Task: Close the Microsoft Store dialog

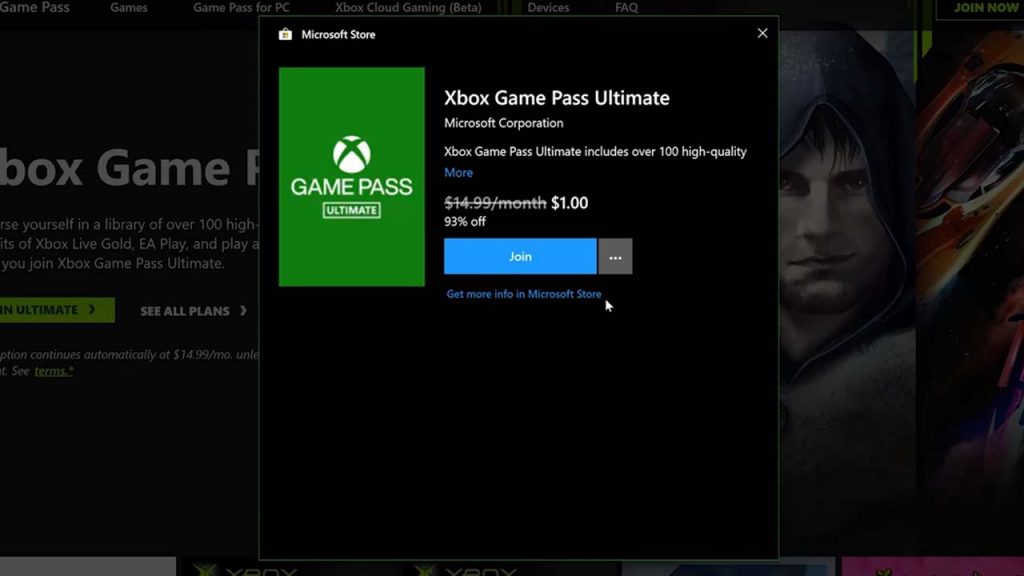Action: [762, 33]
